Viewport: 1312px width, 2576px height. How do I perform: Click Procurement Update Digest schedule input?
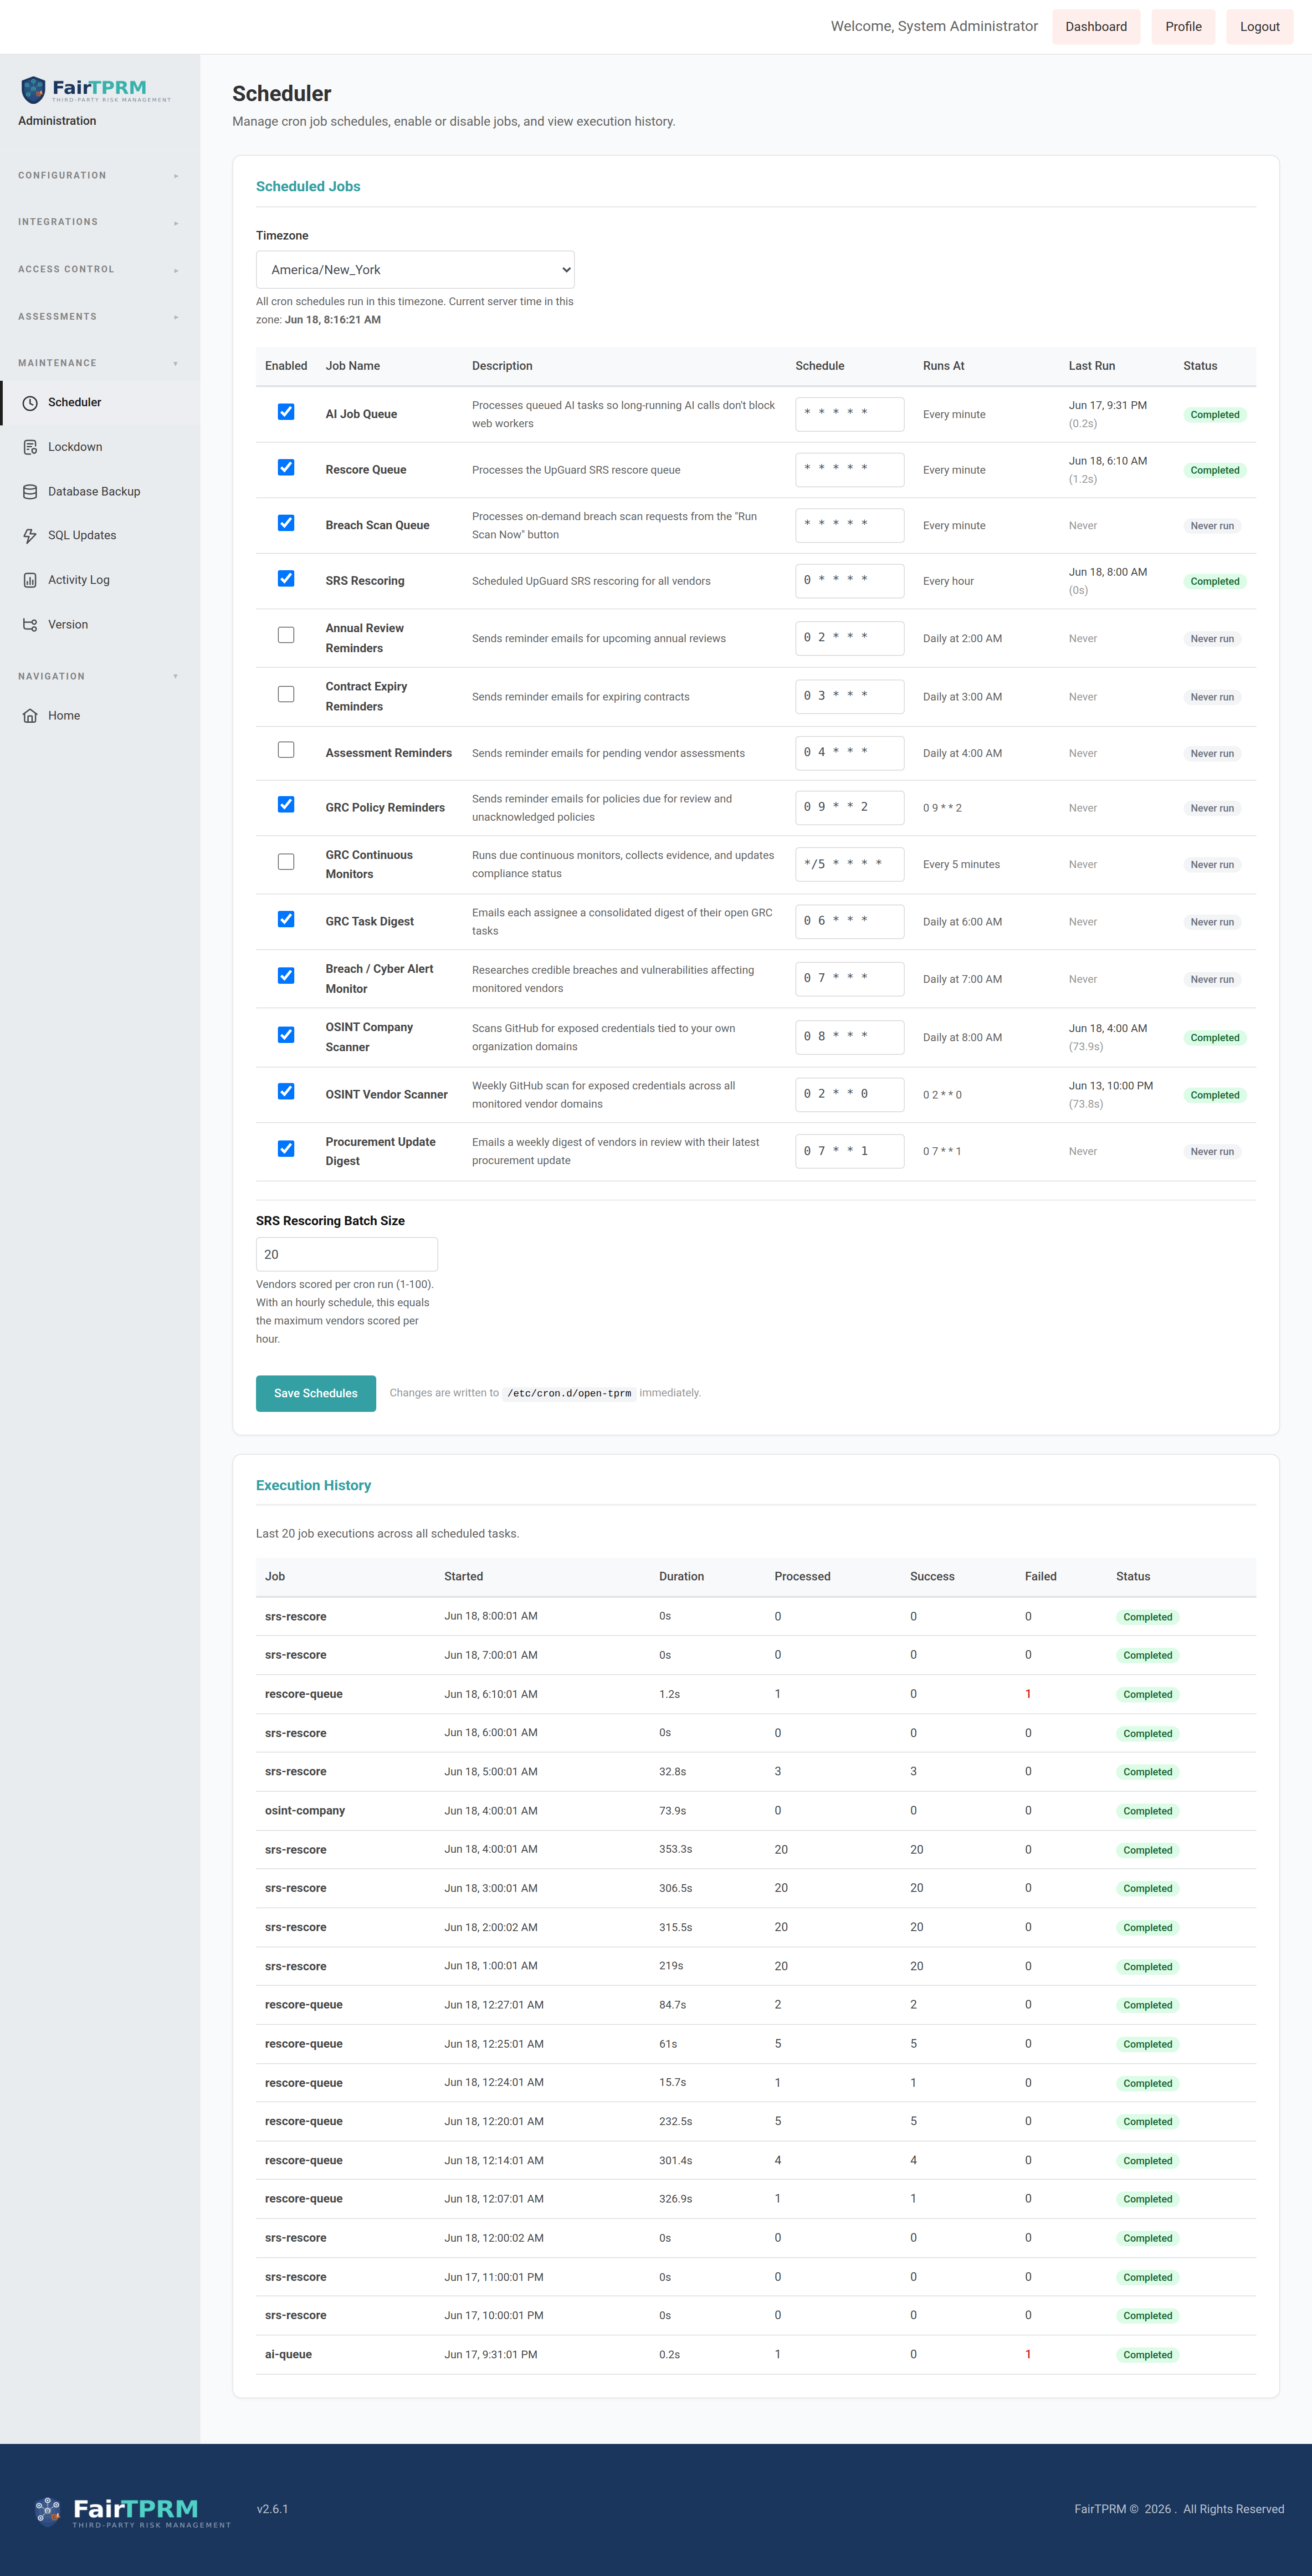coord(850,1152)
